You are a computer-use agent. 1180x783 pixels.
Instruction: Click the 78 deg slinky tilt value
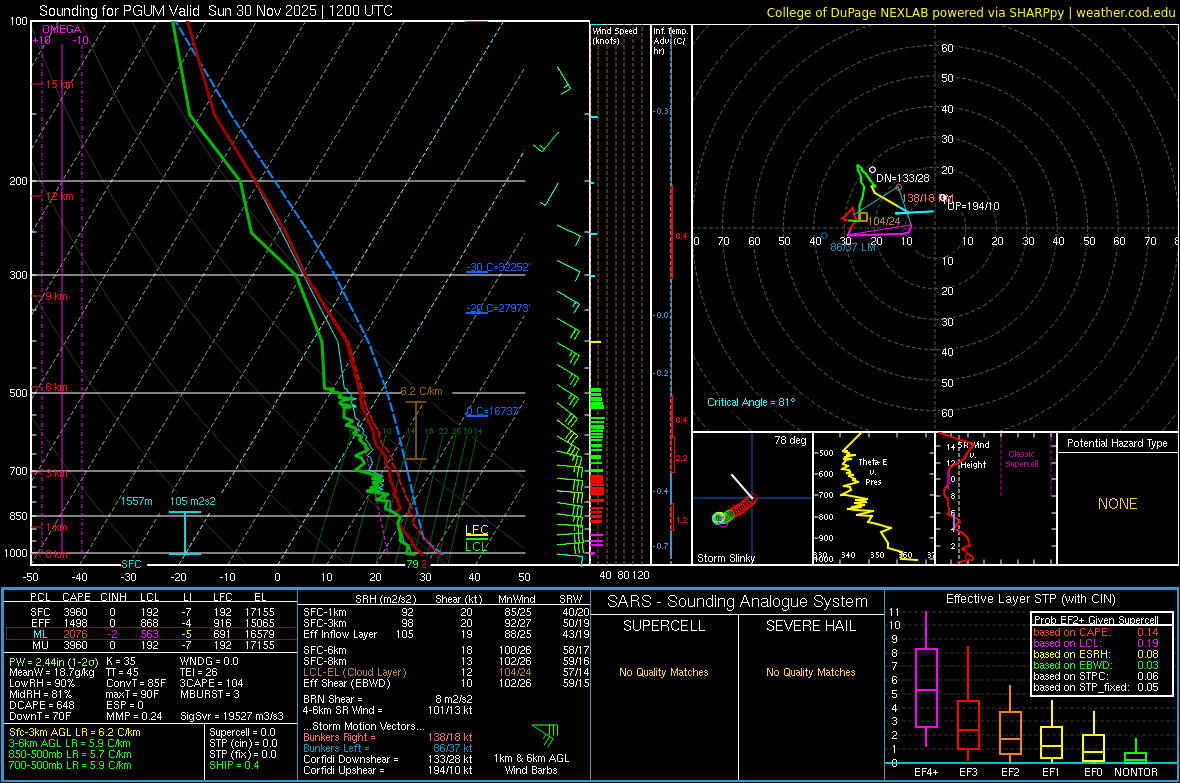[x=790, y=440]
